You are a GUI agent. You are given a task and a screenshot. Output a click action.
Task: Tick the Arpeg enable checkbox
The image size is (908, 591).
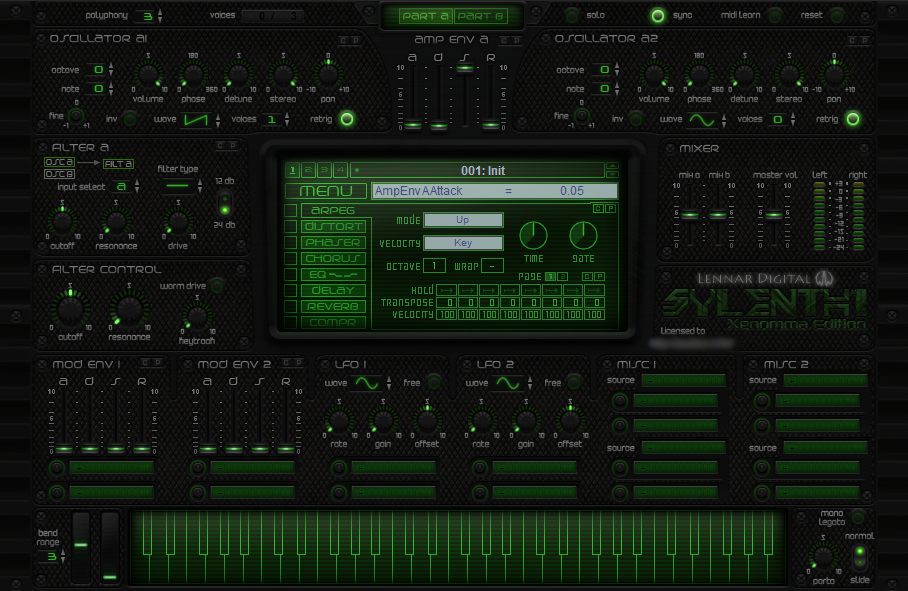point(291,210)
